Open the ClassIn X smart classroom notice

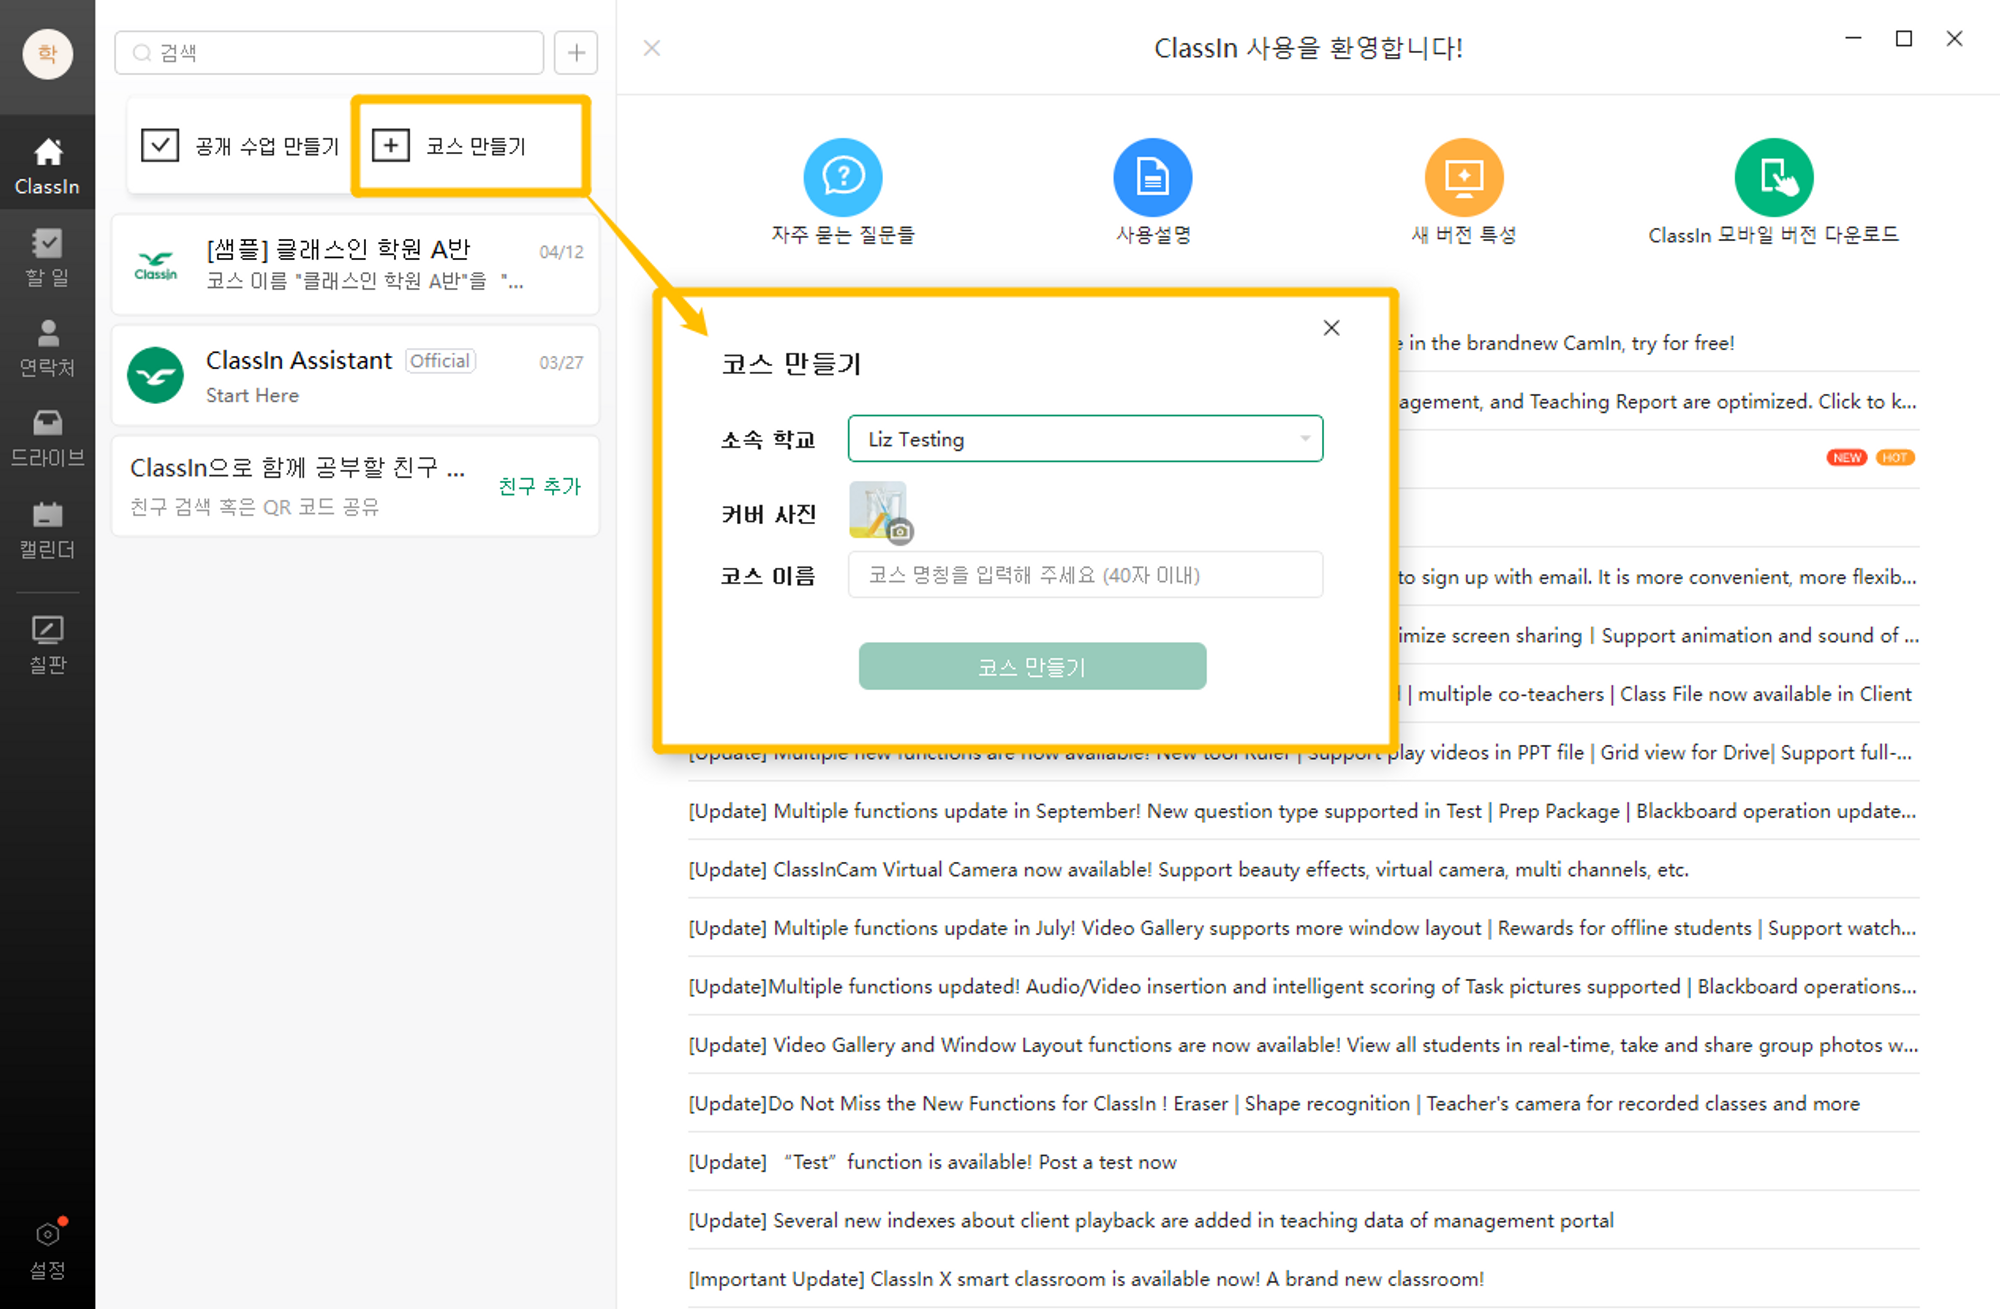1303,1279
